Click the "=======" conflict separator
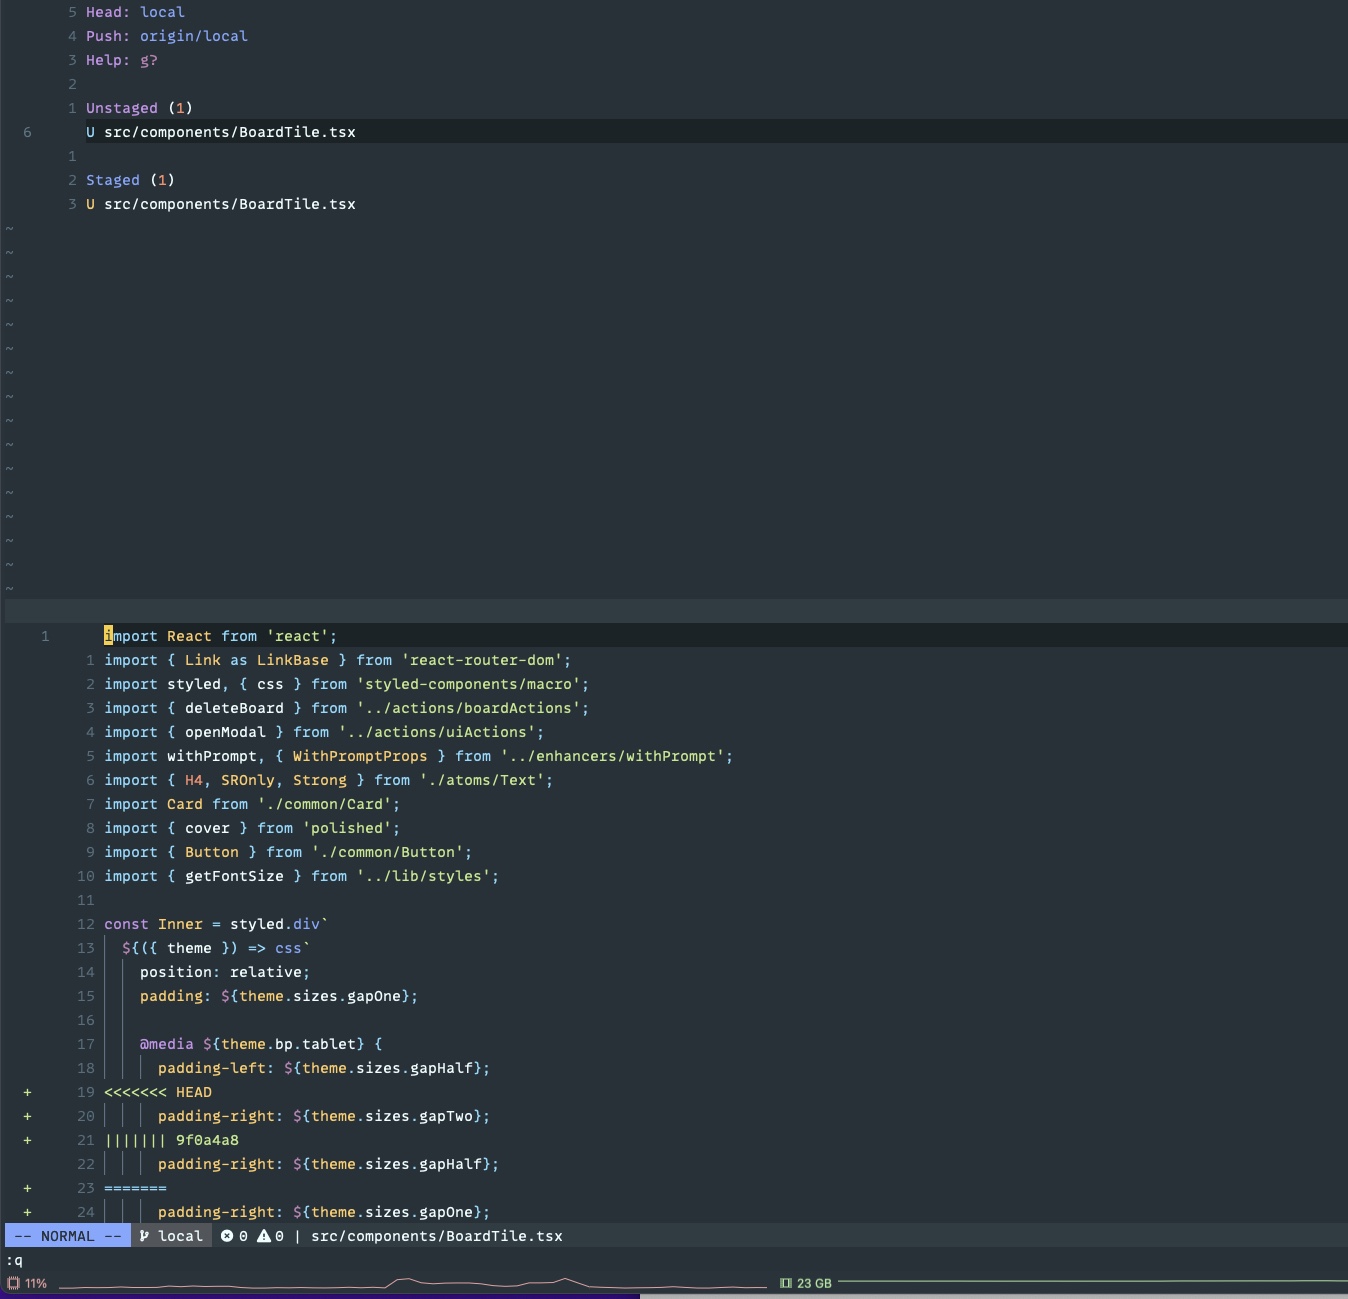Image resolution: width=1348 pixels, height=1299 pixels. [133, 1188]
